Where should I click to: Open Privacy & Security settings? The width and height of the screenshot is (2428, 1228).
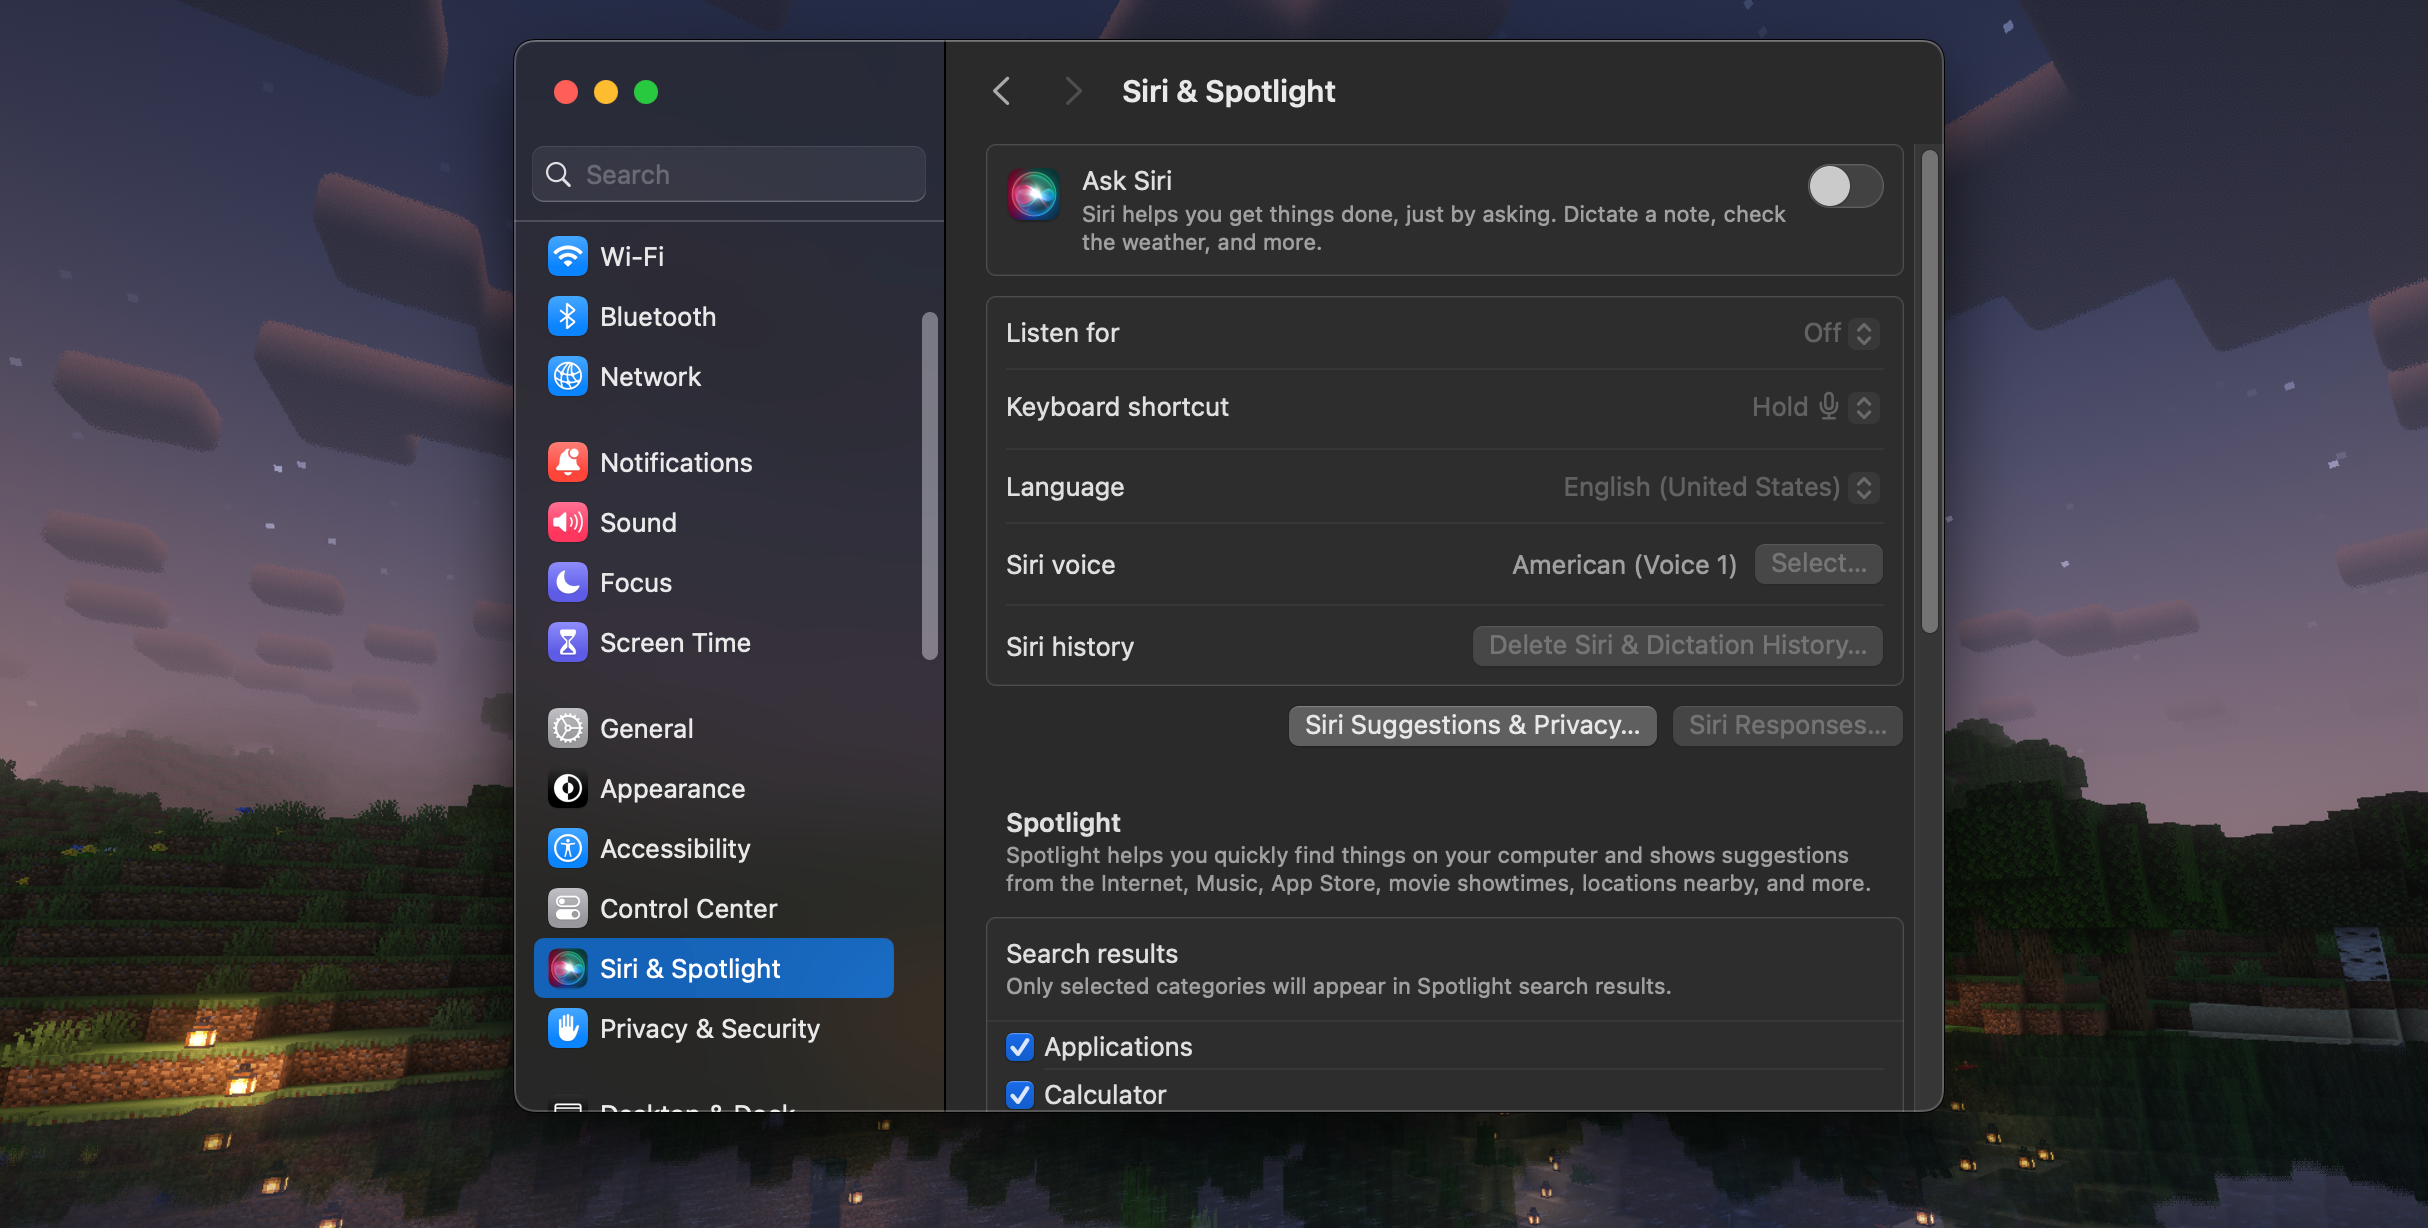tap(710, 1028)
